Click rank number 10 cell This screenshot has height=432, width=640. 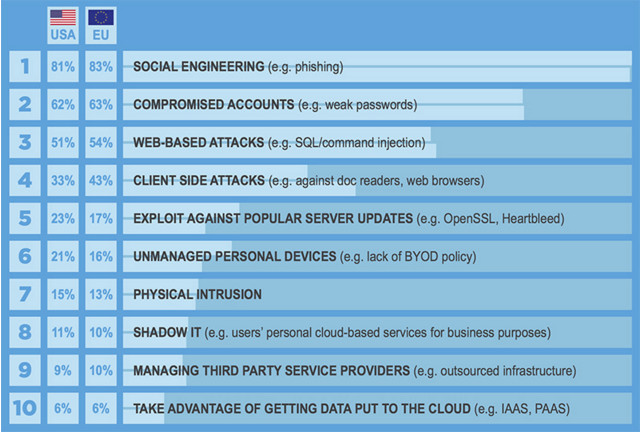coord(25,408)
